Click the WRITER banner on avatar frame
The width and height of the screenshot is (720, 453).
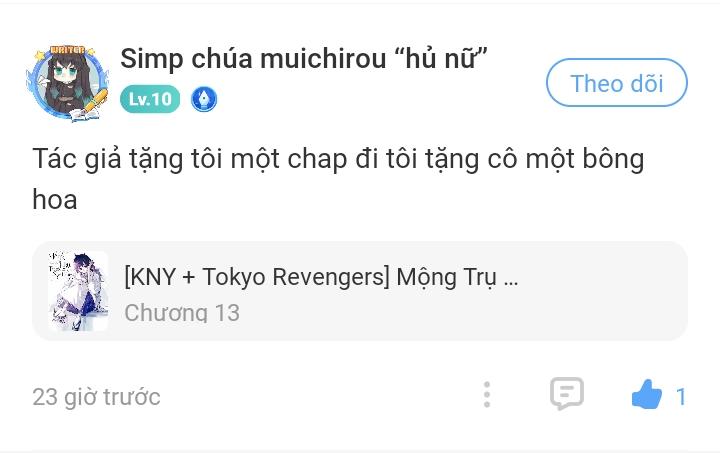point(67,50)
